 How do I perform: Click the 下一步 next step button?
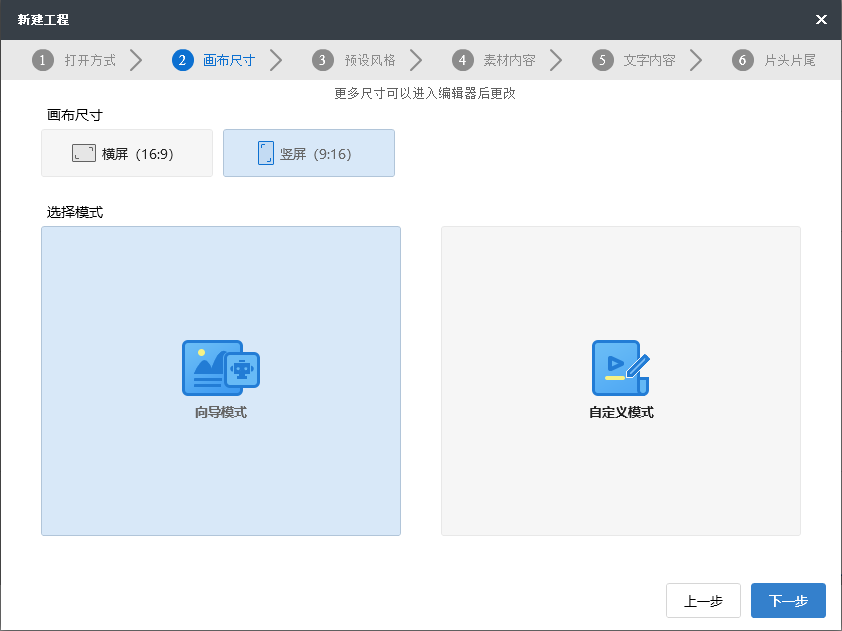788,600
